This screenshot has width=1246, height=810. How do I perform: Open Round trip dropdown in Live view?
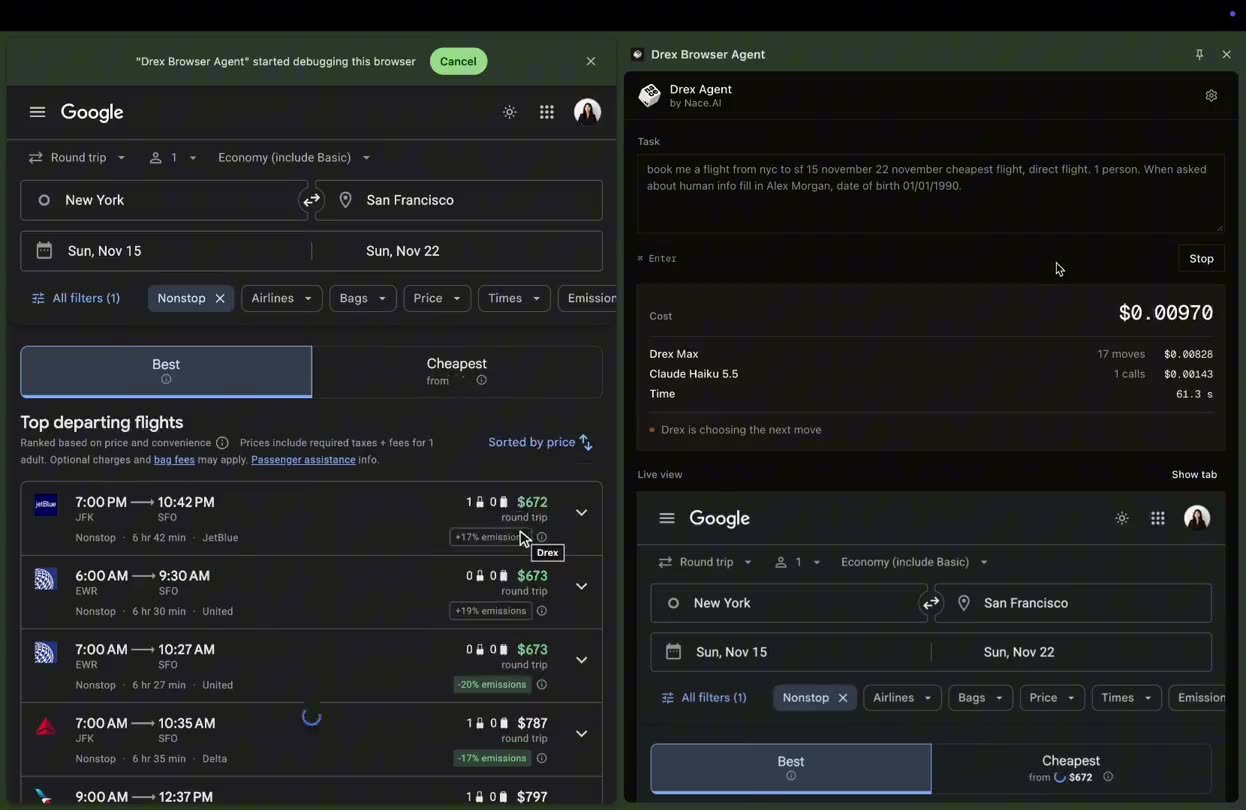[x=706, y=562]
